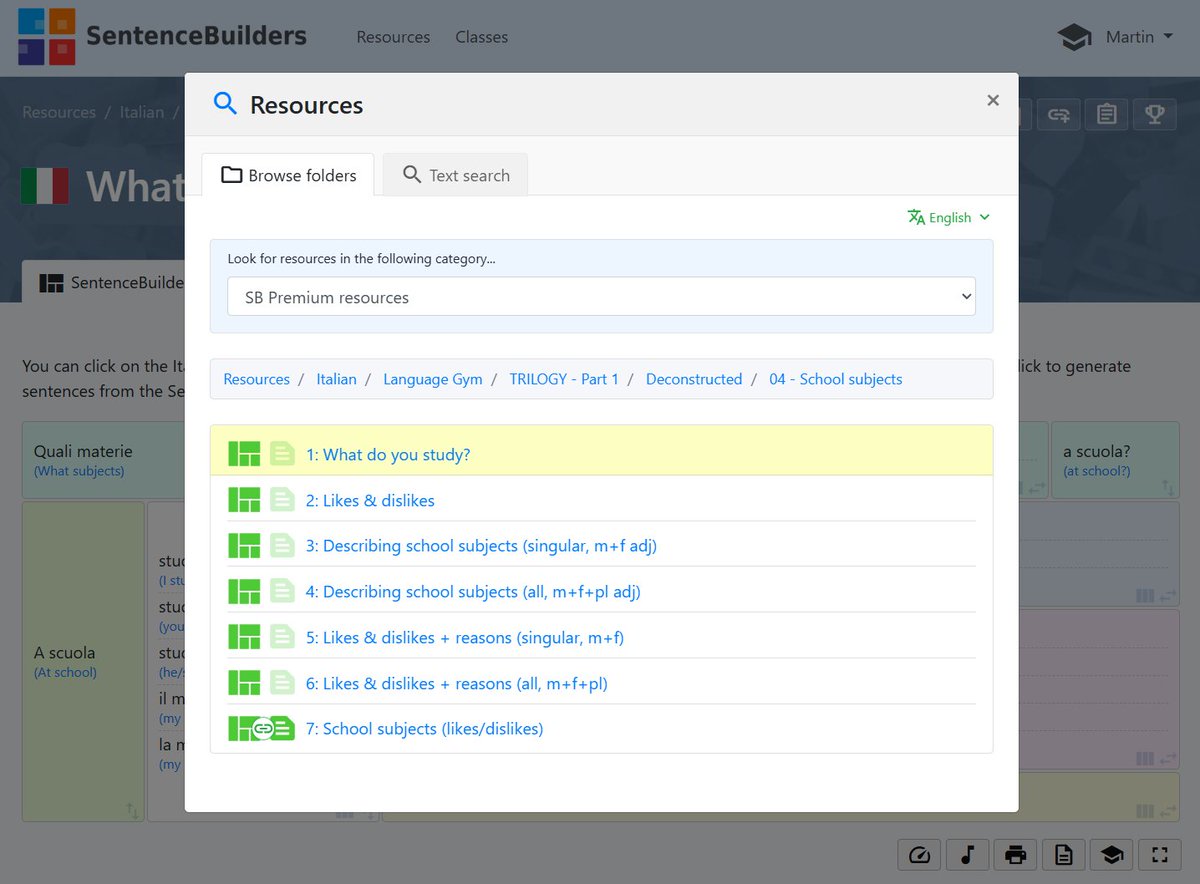Open '7: School subjects (likes/dislikes)' resource
This screenshot has width=1200, height=884.
click(424, 729)
